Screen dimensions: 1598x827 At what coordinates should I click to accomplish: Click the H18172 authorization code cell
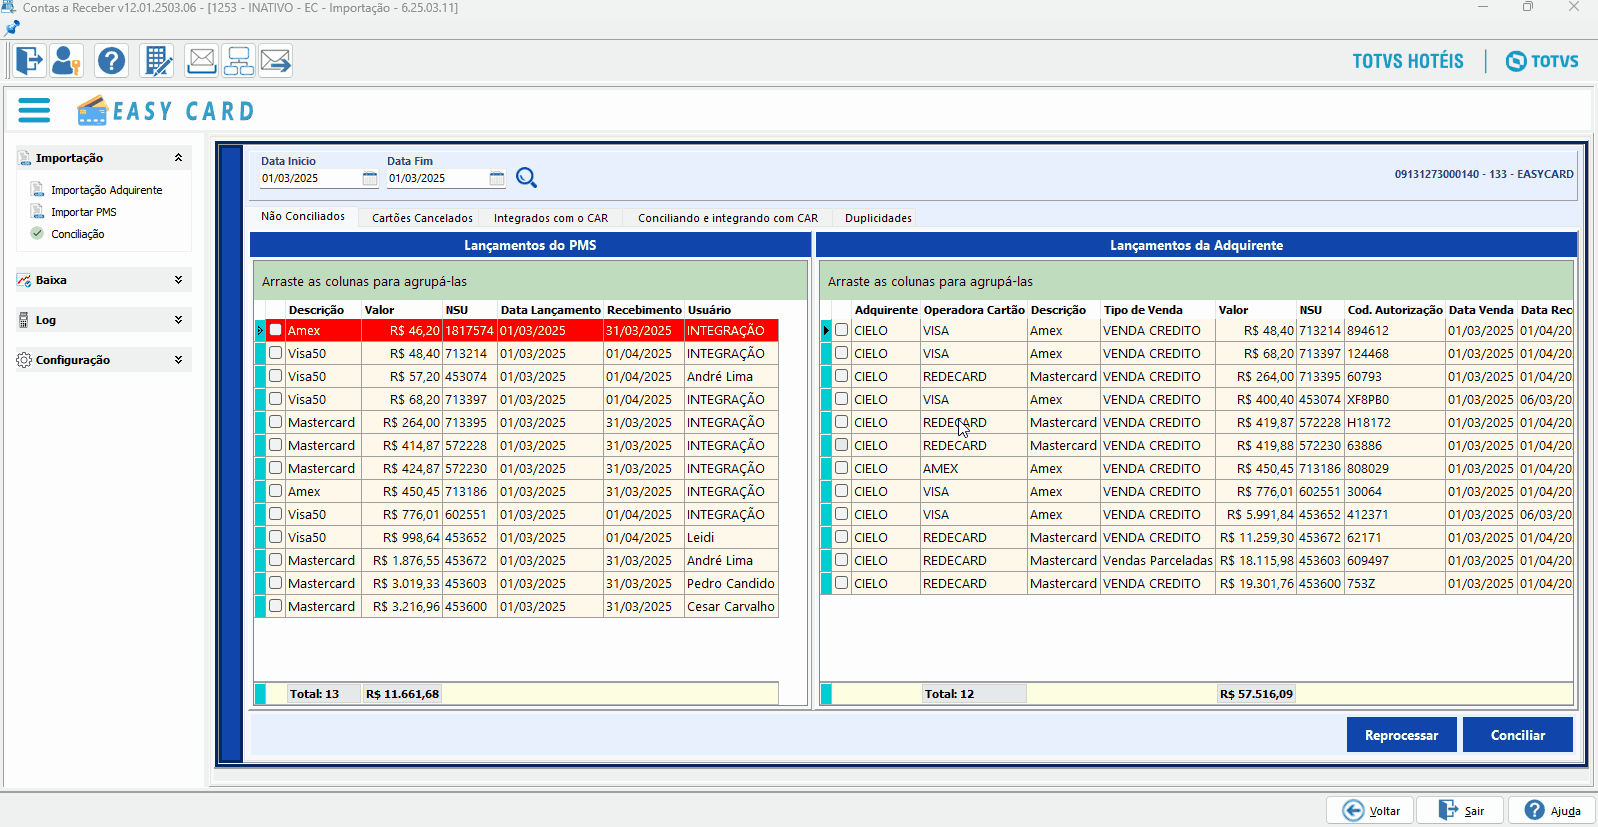tap(1395, 423)
